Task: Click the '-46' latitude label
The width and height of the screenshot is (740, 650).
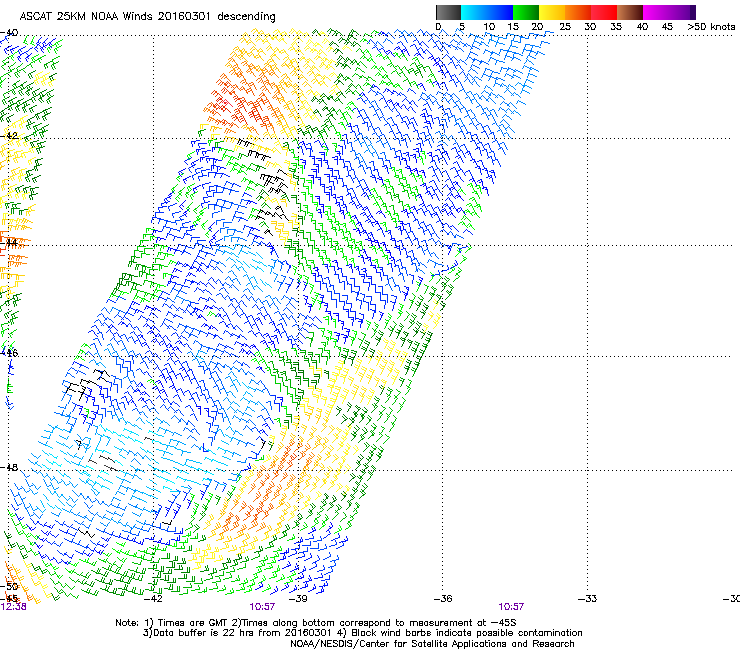Action: [x=9, y=353]
